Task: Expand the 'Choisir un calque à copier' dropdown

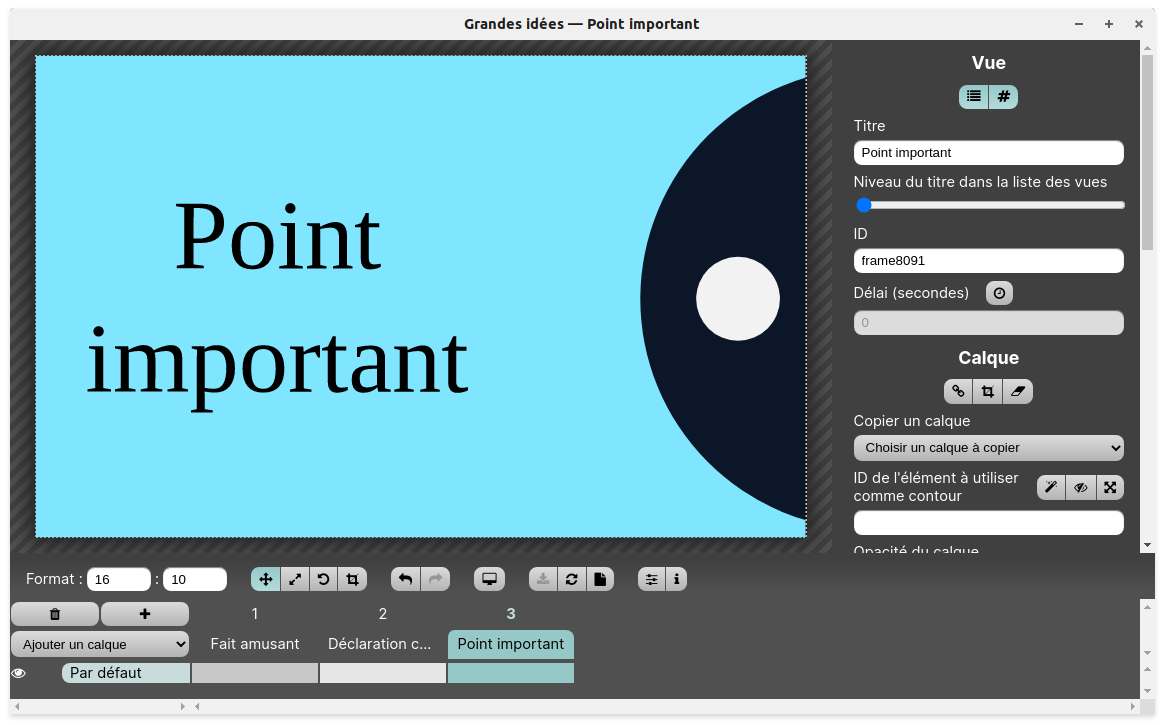Action: [988, 447]
